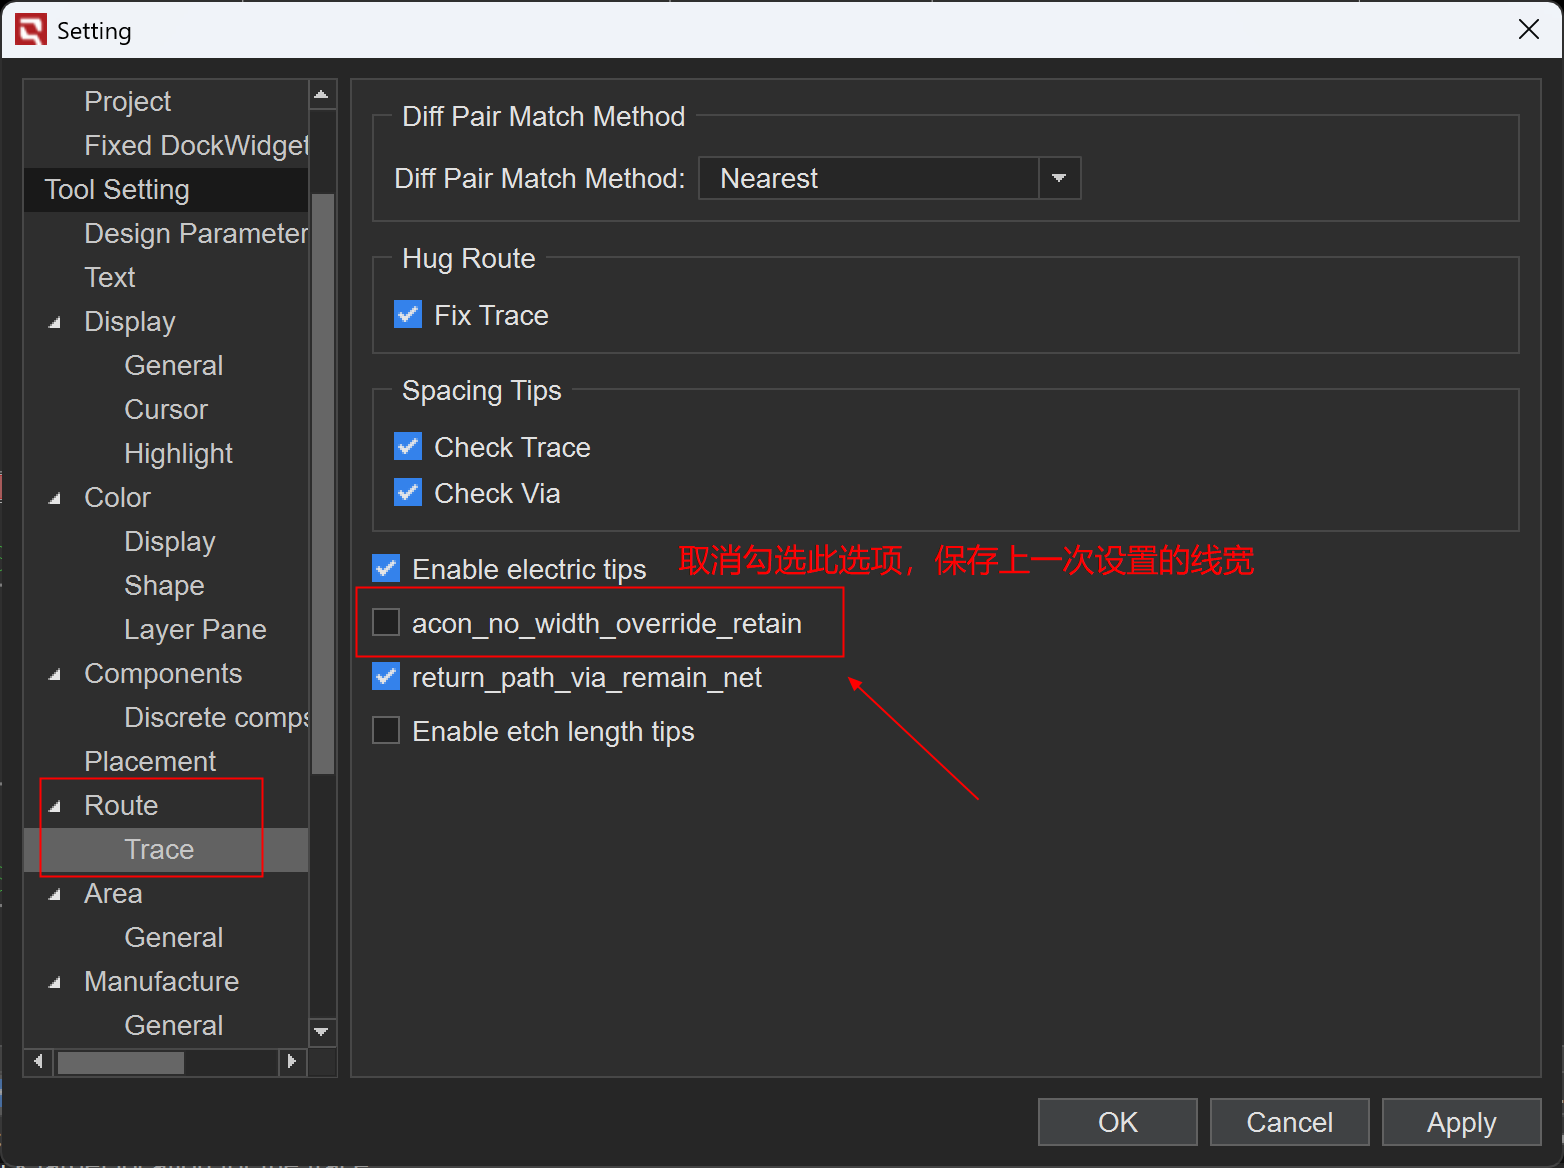Viewport: 1564px width, 1168px height.
Task: Uncheck the Fix Trace checkbox
Action: coord(408,315)
